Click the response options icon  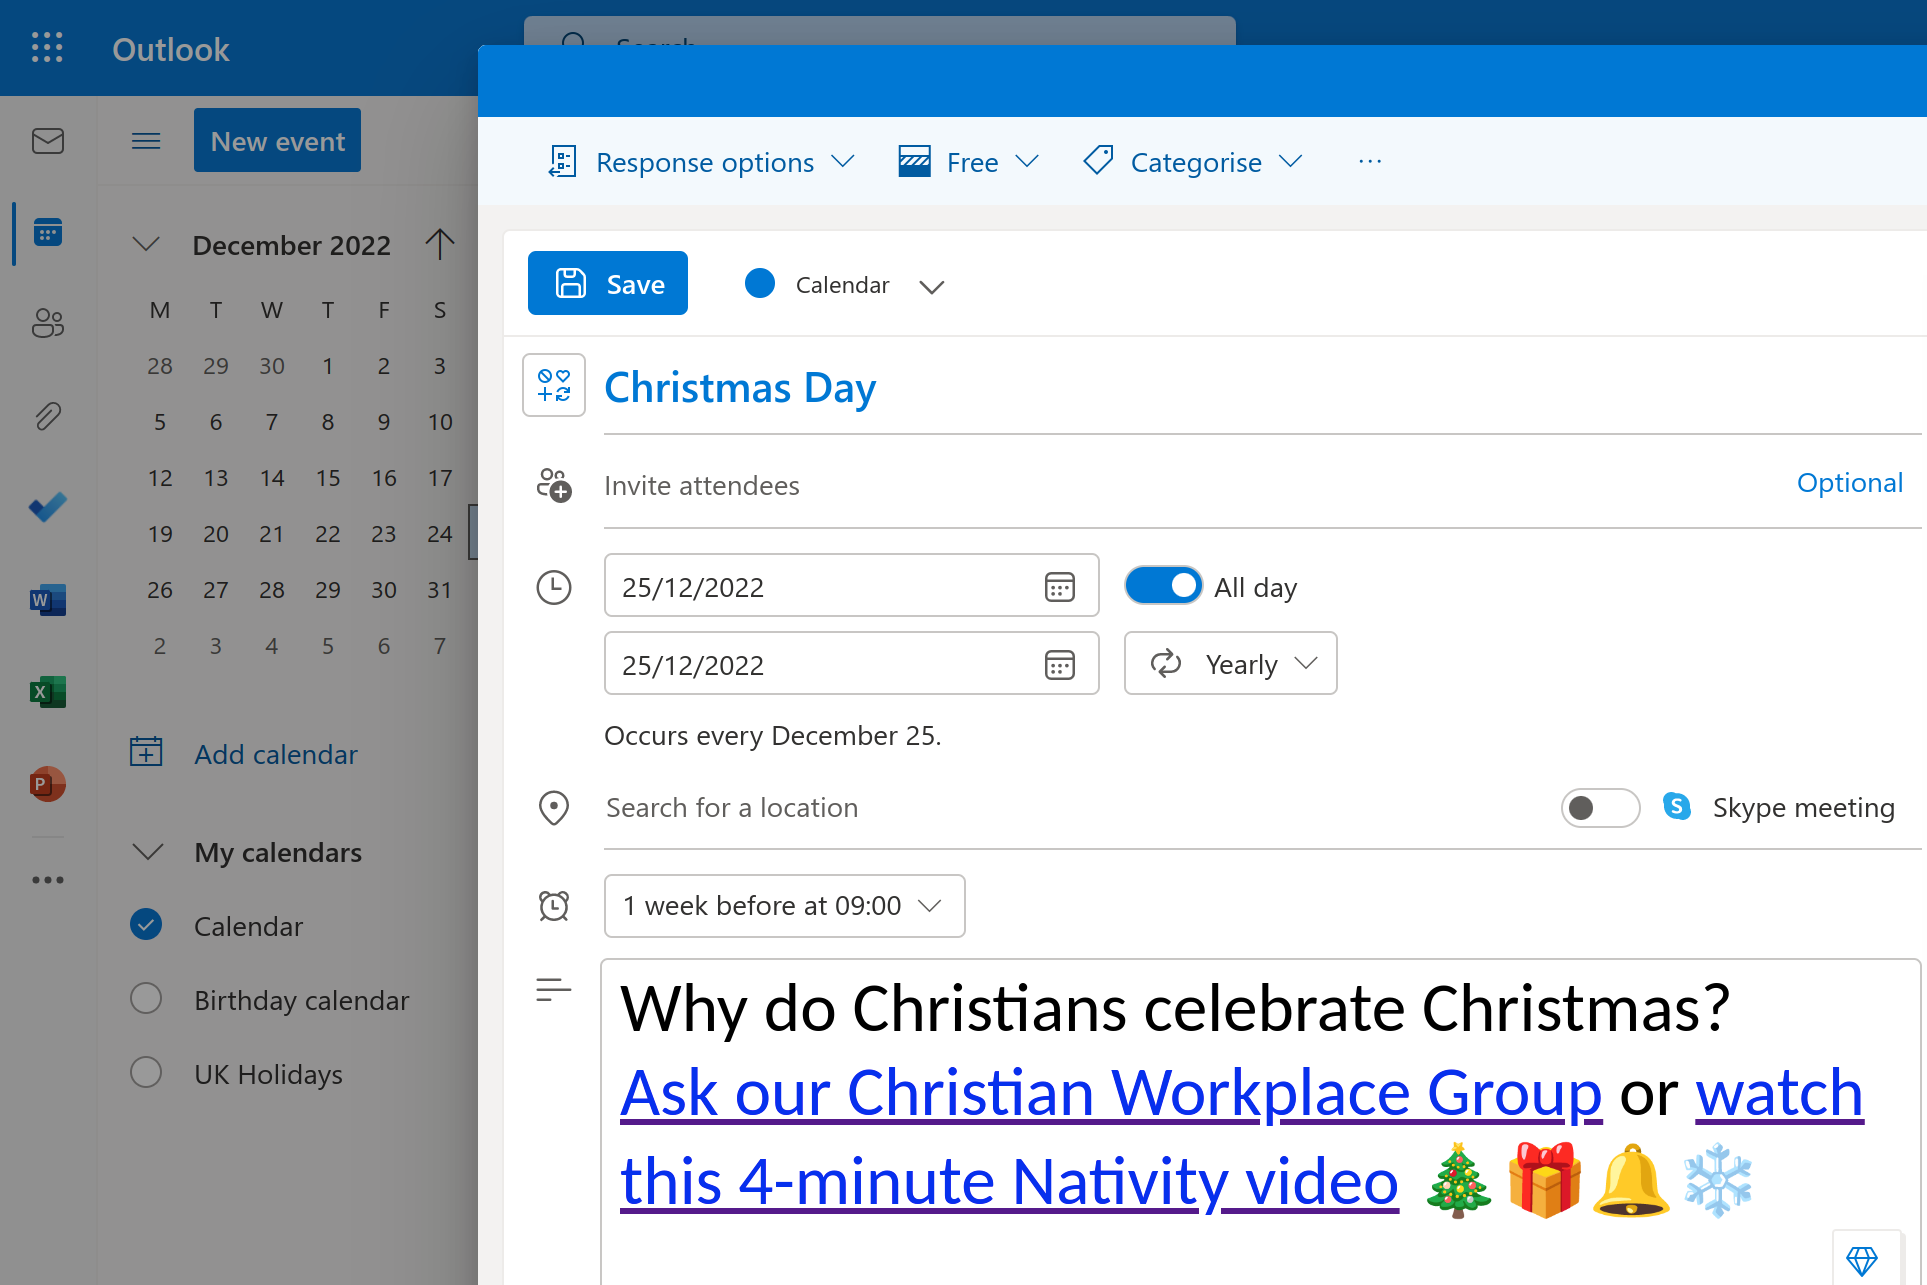coord(562,161)
